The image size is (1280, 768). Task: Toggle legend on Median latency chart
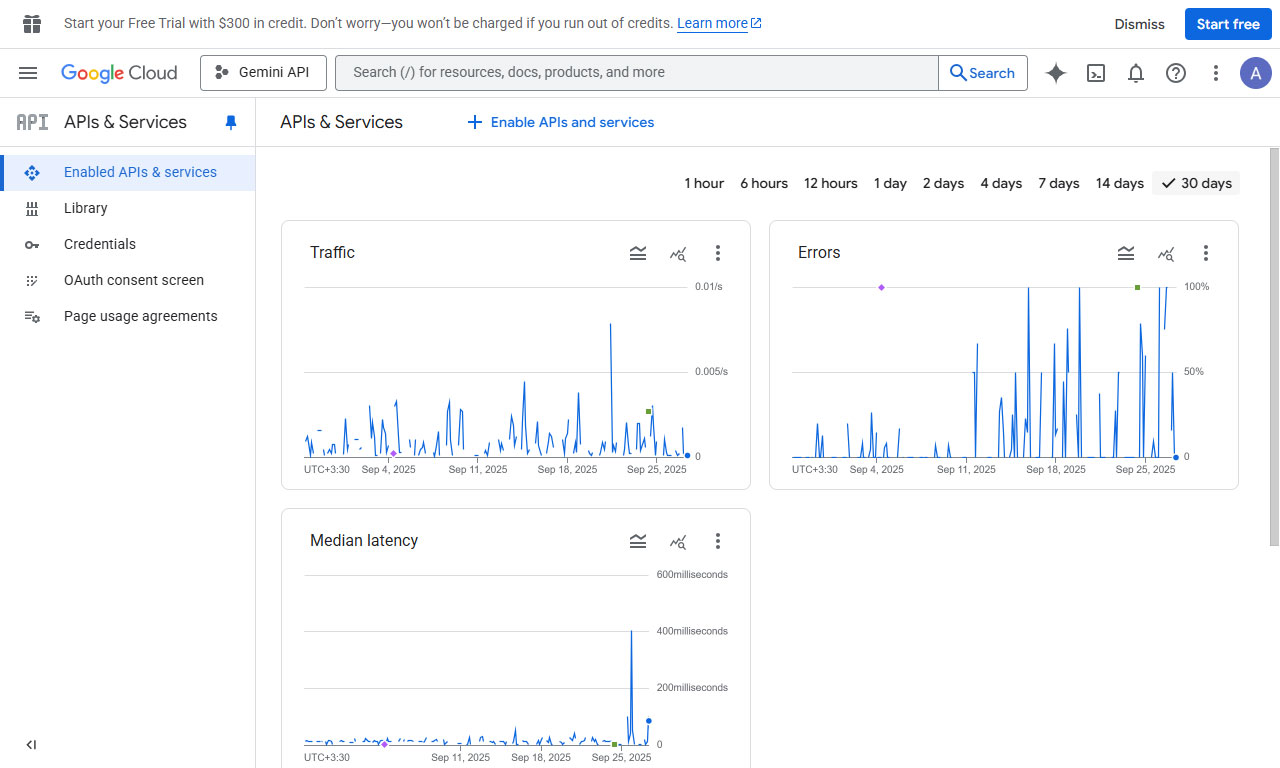click(x=638, y=541)
